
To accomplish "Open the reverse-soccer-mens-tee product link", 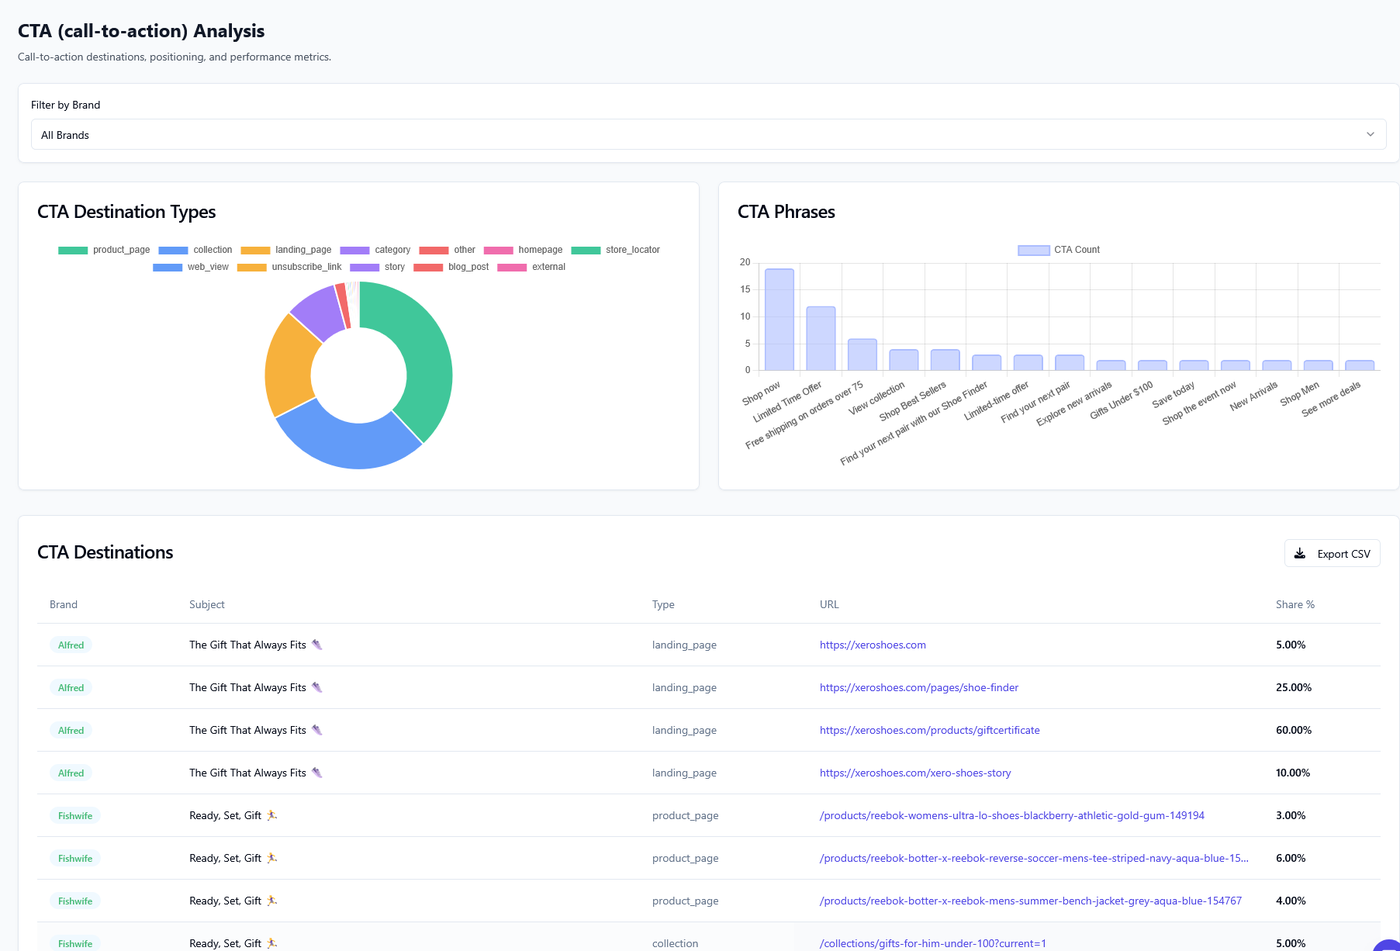I will pos(1034,859).
